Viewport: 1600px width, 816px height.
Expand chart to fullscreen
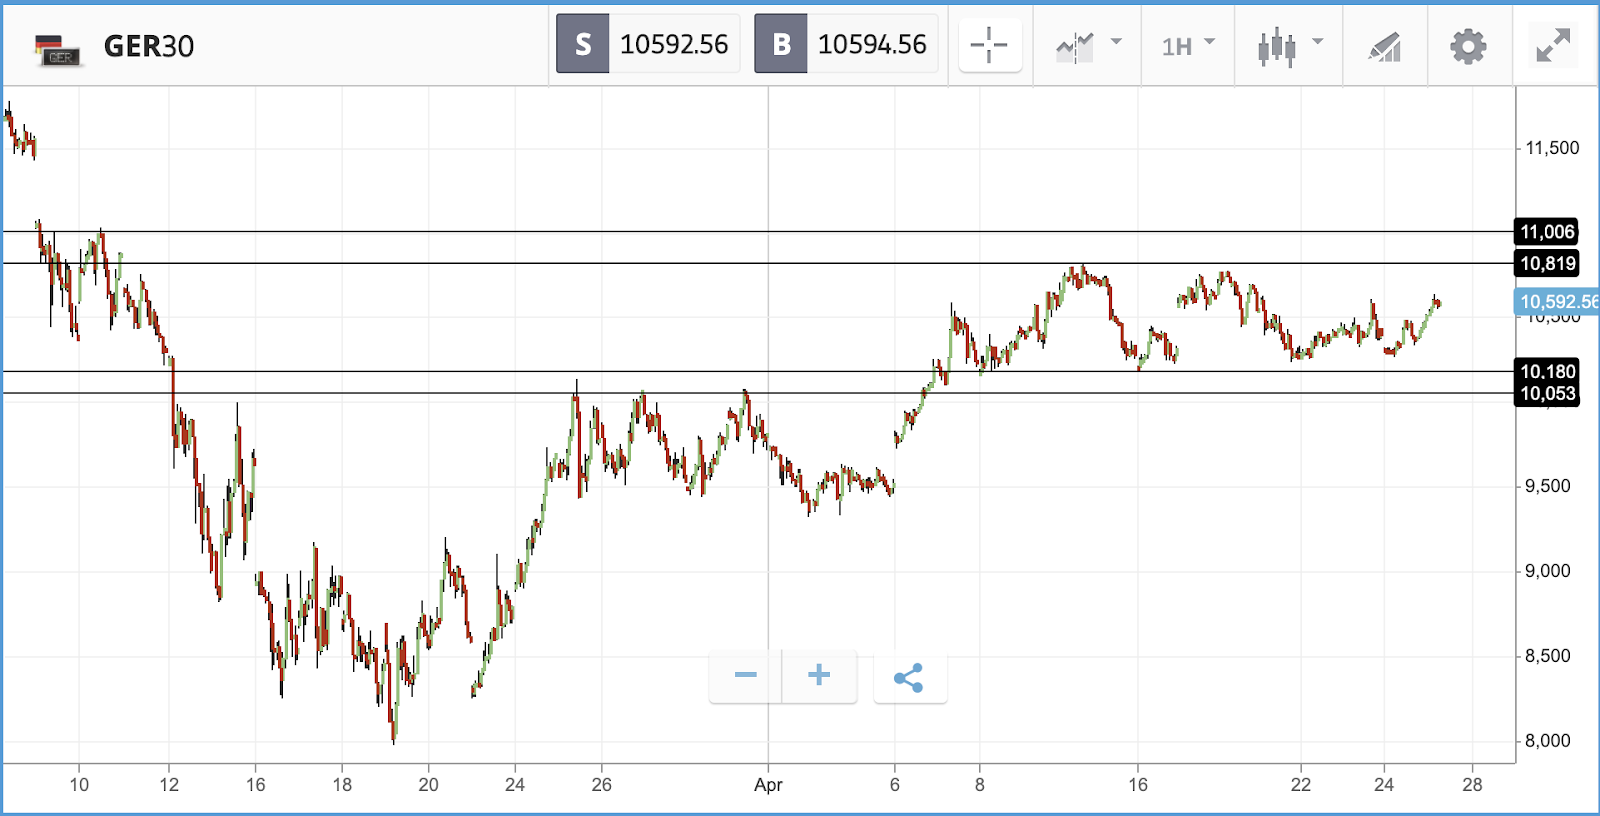(x=1553, y=45)
